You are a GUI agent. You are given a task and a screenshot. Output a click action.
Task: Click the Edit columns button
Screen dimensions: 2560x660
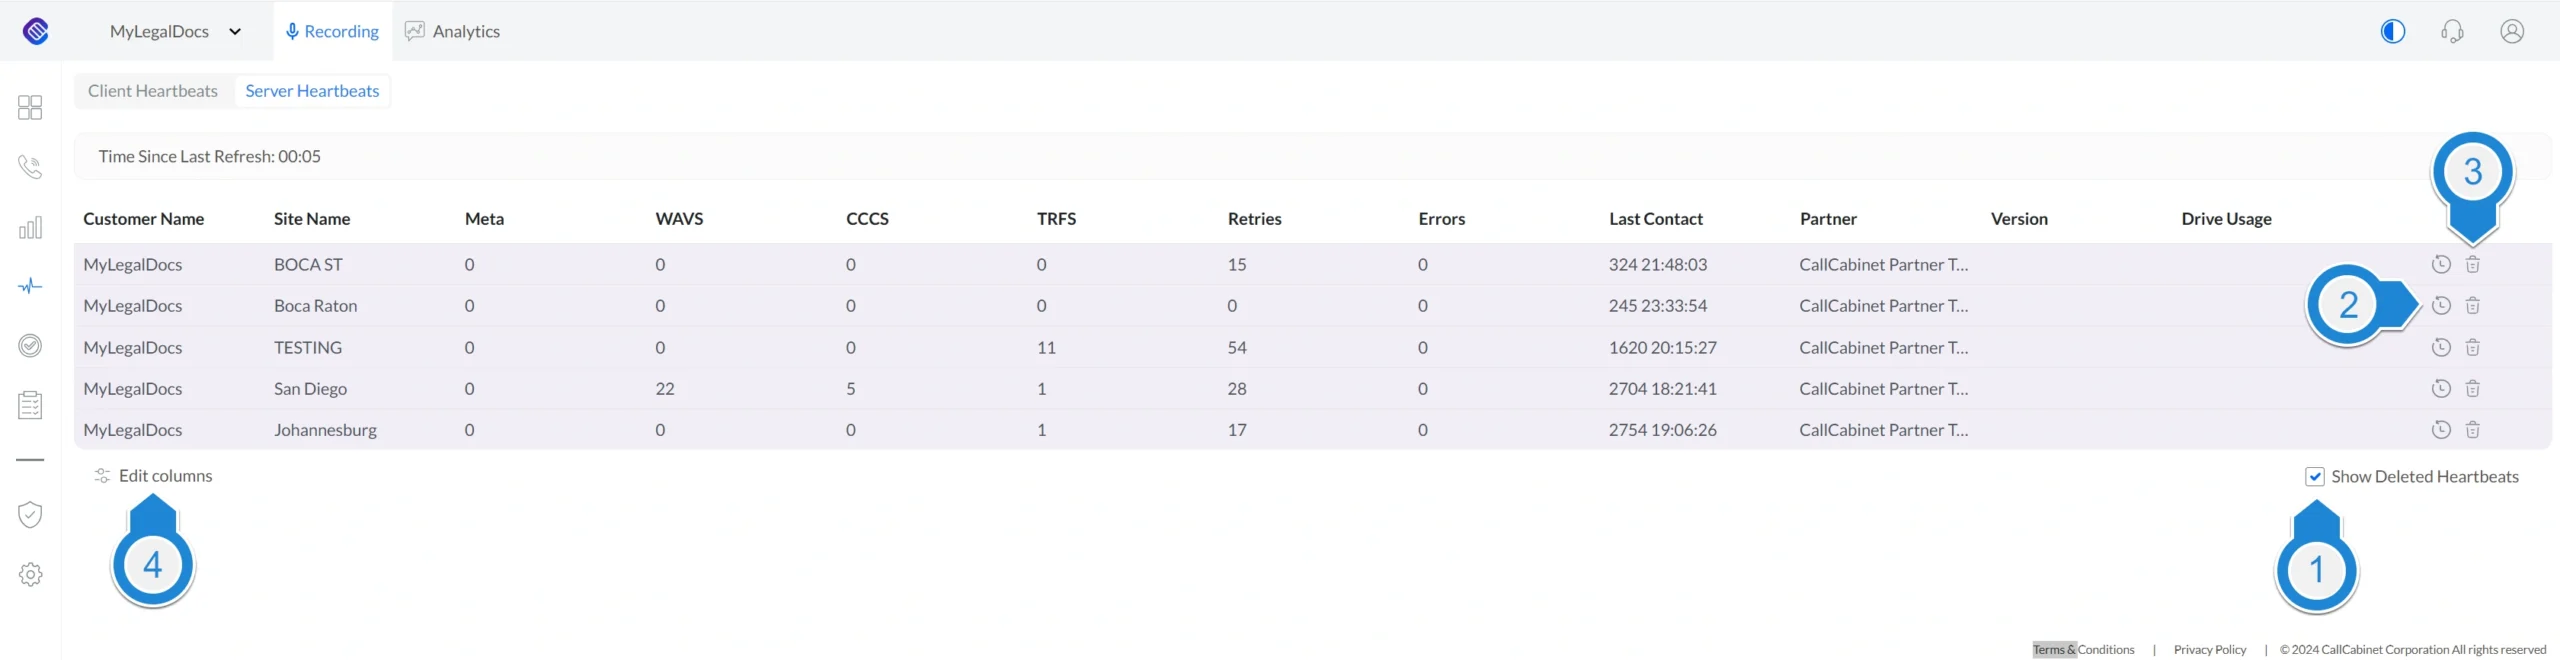point(153,476)
